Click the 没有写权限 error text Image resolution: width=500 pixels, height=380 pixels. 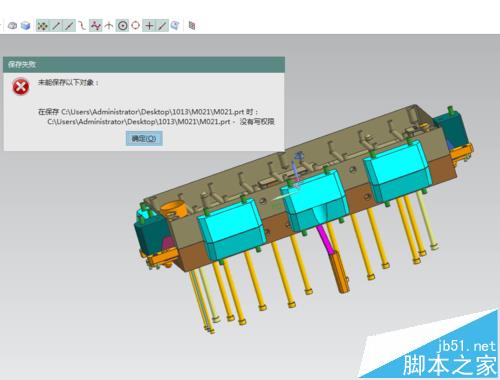tap(257, 122)
